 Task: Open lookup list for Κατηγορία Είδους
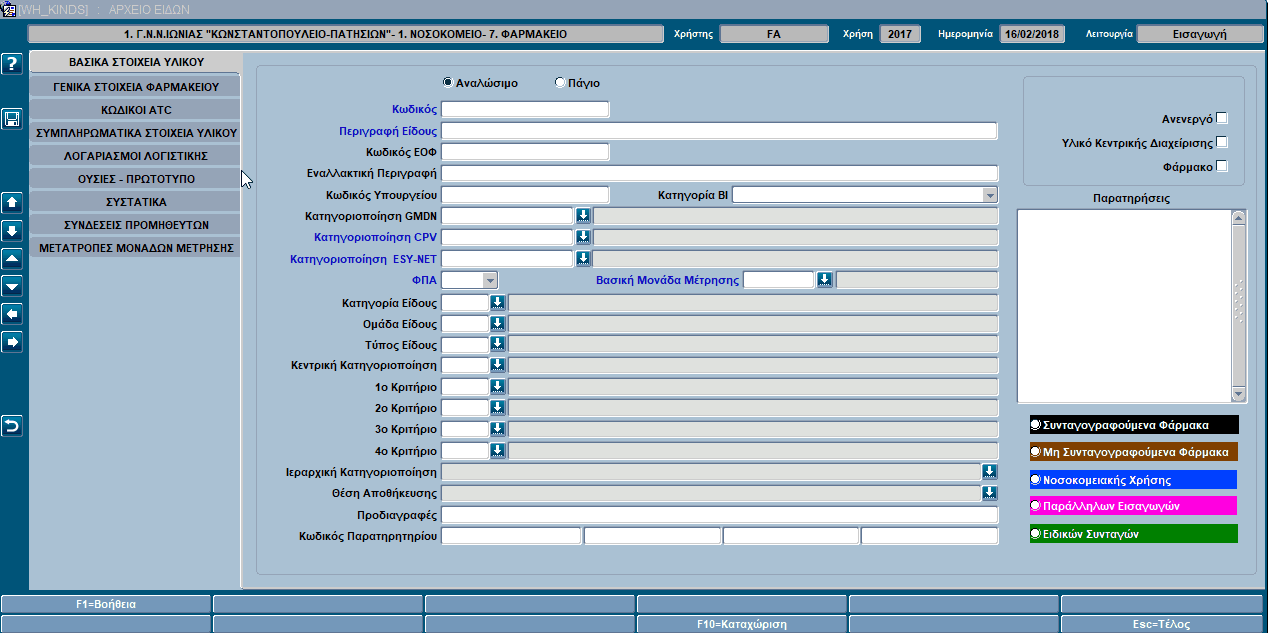(x=498, y=302)
